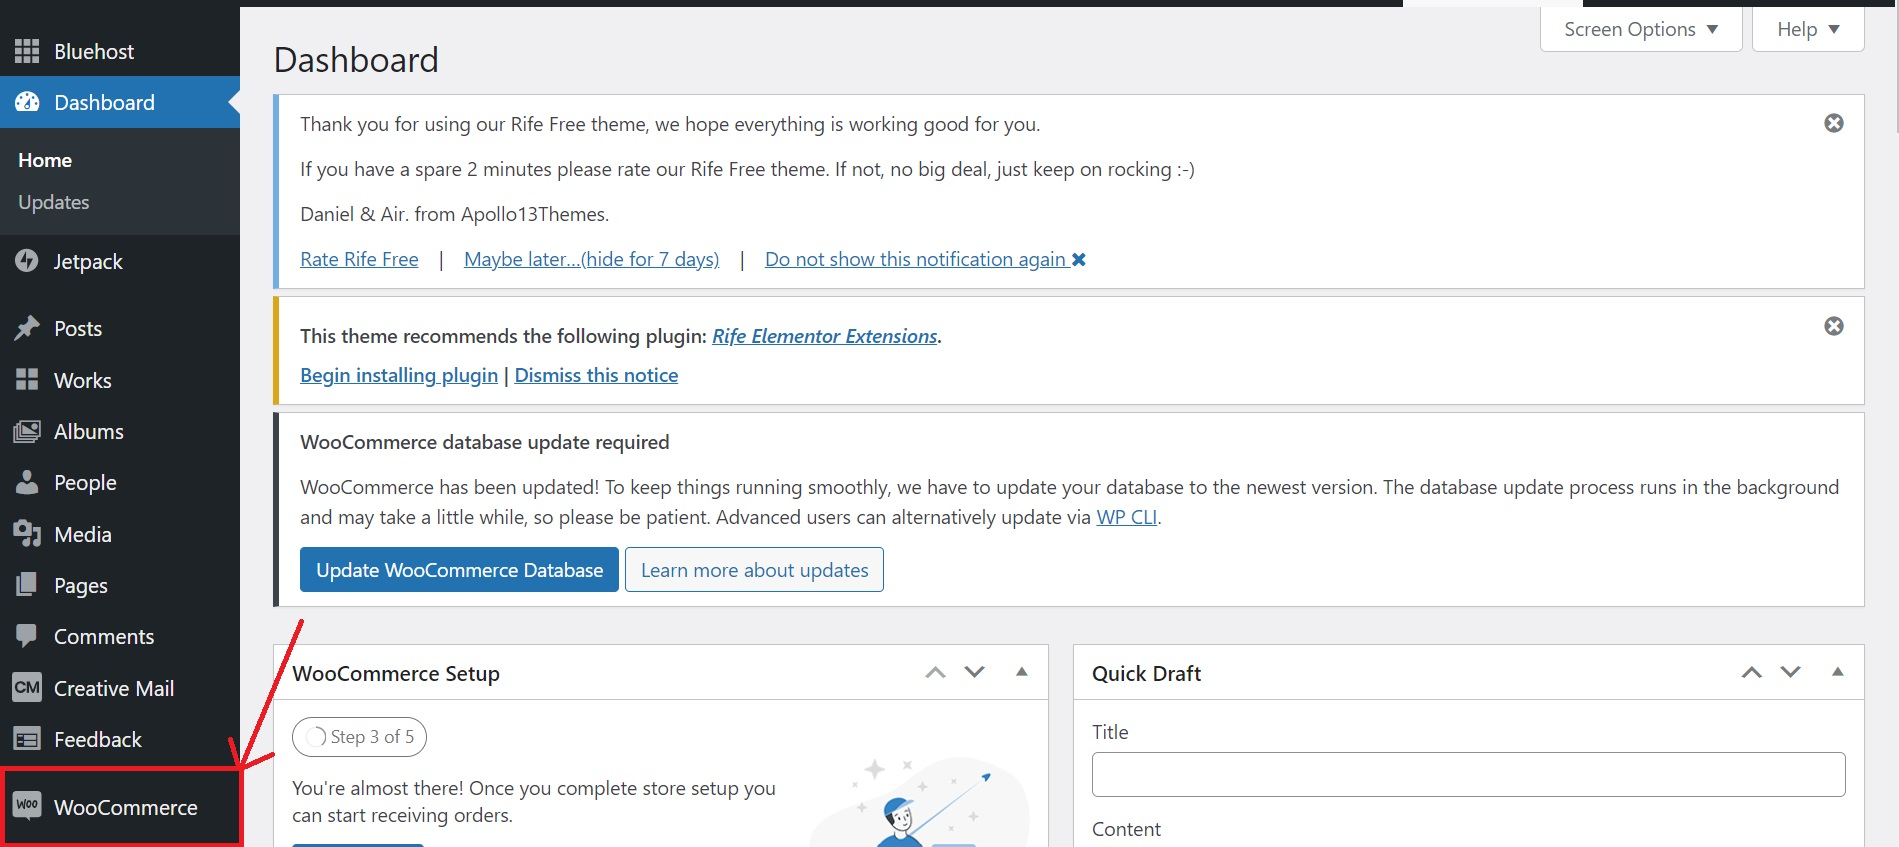
Task: Dismiss the plugin recommendation notice
Action: point(1833,326)
